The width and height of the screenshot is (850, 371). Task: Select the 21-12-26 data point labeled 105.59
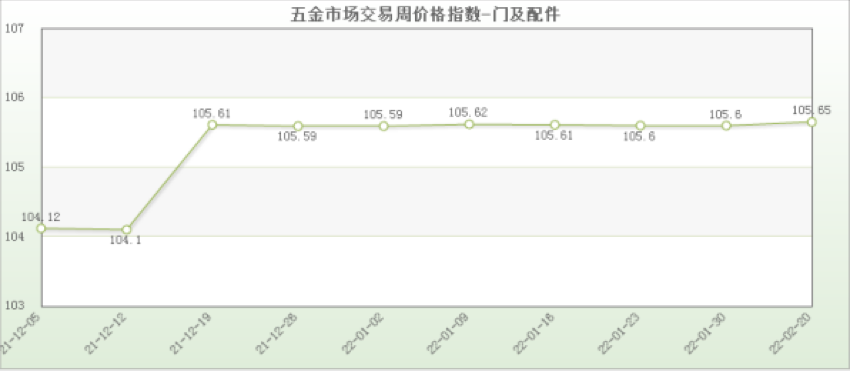tap(298, 126)
